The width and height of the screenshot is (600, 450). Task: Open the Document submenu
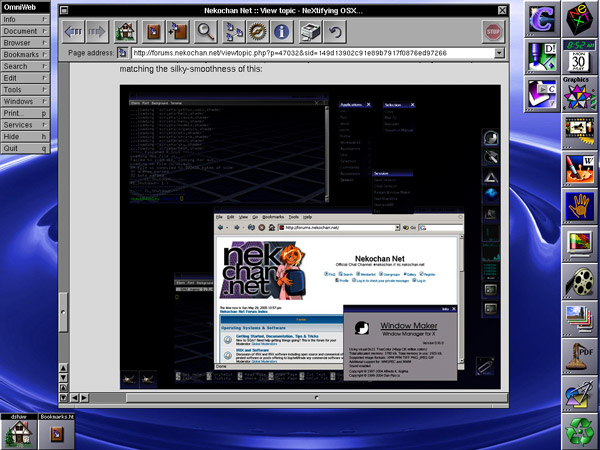[x=25, y=31]
